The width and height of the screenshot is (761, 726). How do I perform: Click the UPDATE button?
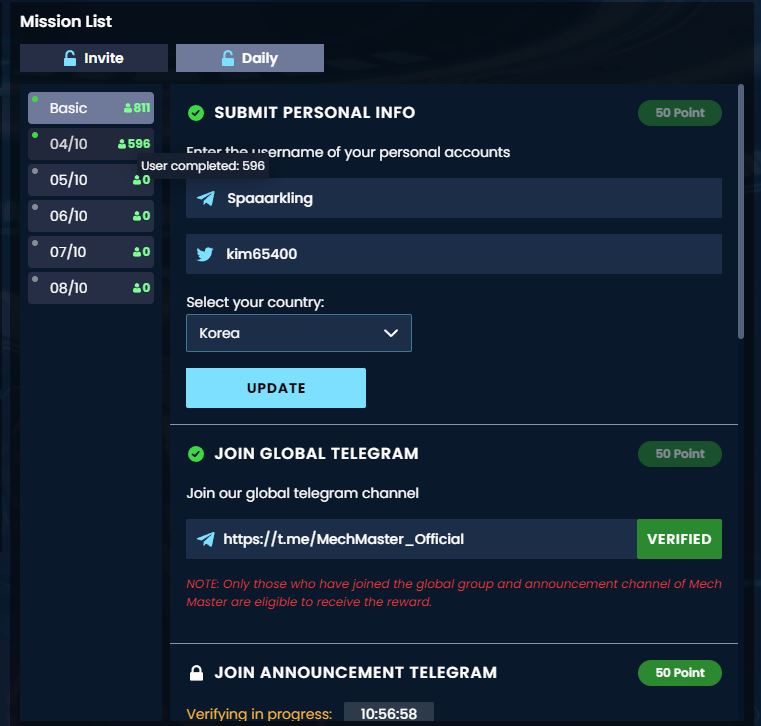point(276,388)
